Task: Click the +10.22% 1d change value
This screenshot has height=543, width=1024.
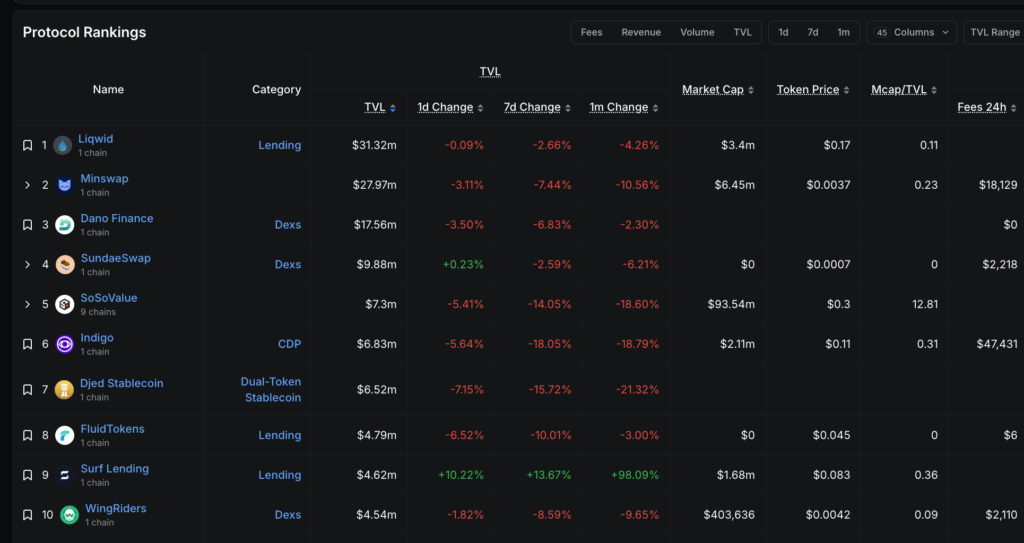Action: 463,475
